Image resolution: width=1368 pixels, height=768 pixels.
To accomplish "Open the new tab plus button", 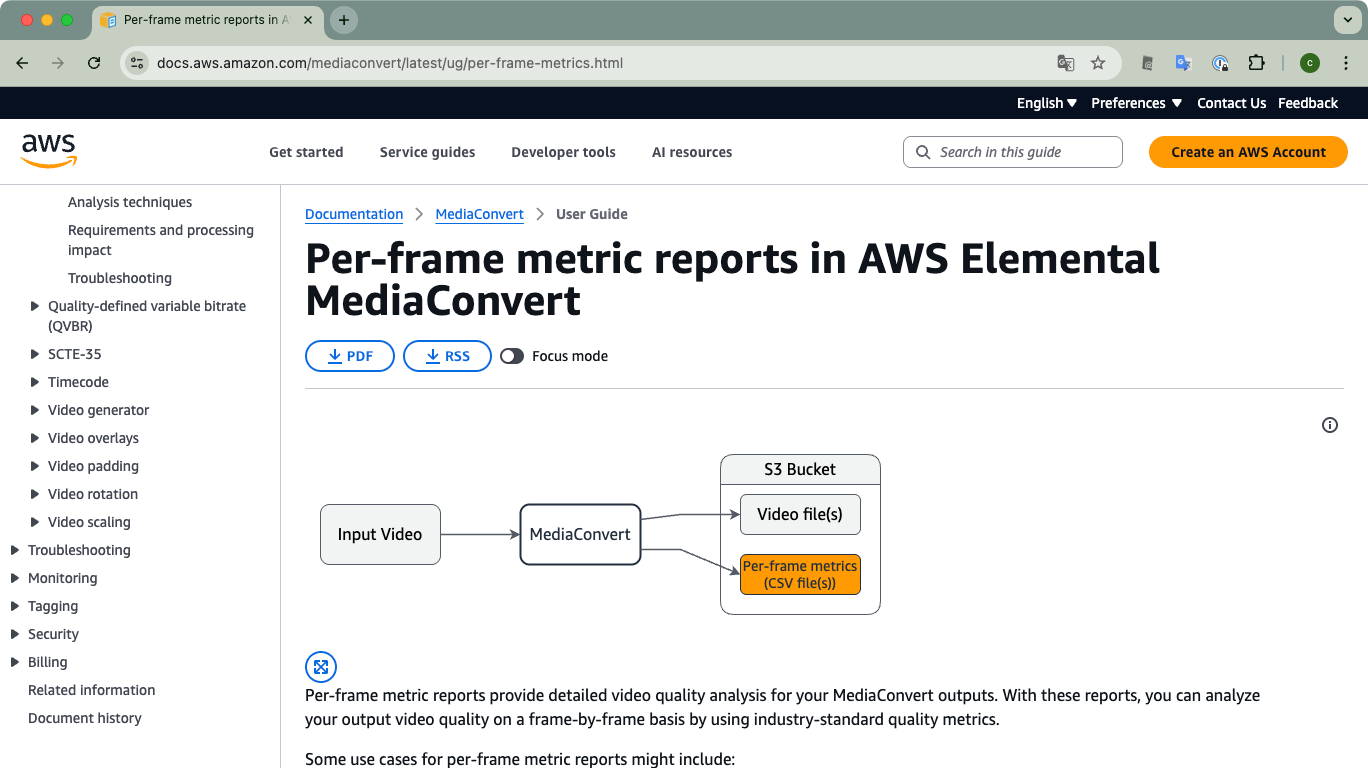I will pyautogui.click(x=344, y=20).
